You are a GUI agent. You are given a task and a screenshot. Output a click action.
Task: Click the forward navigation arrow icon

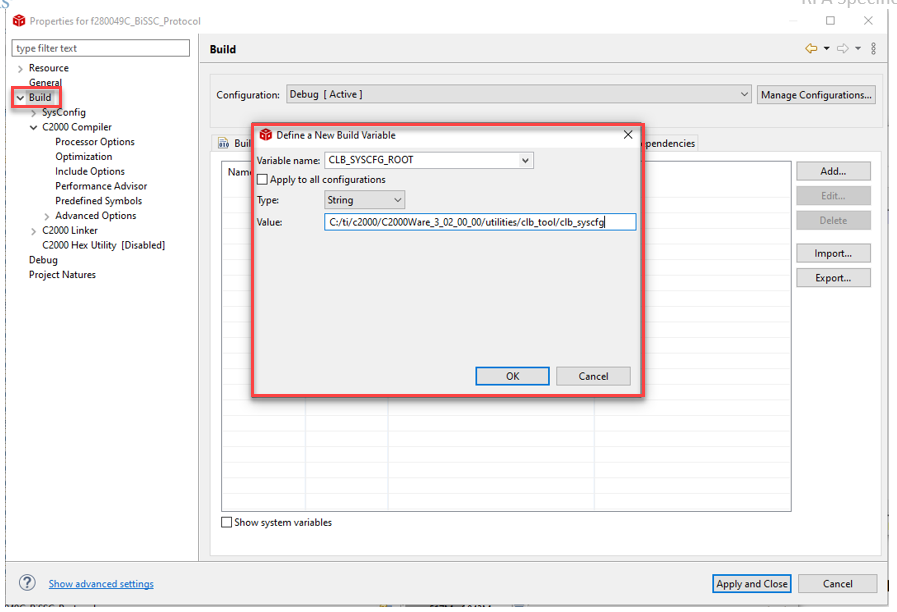842,49
